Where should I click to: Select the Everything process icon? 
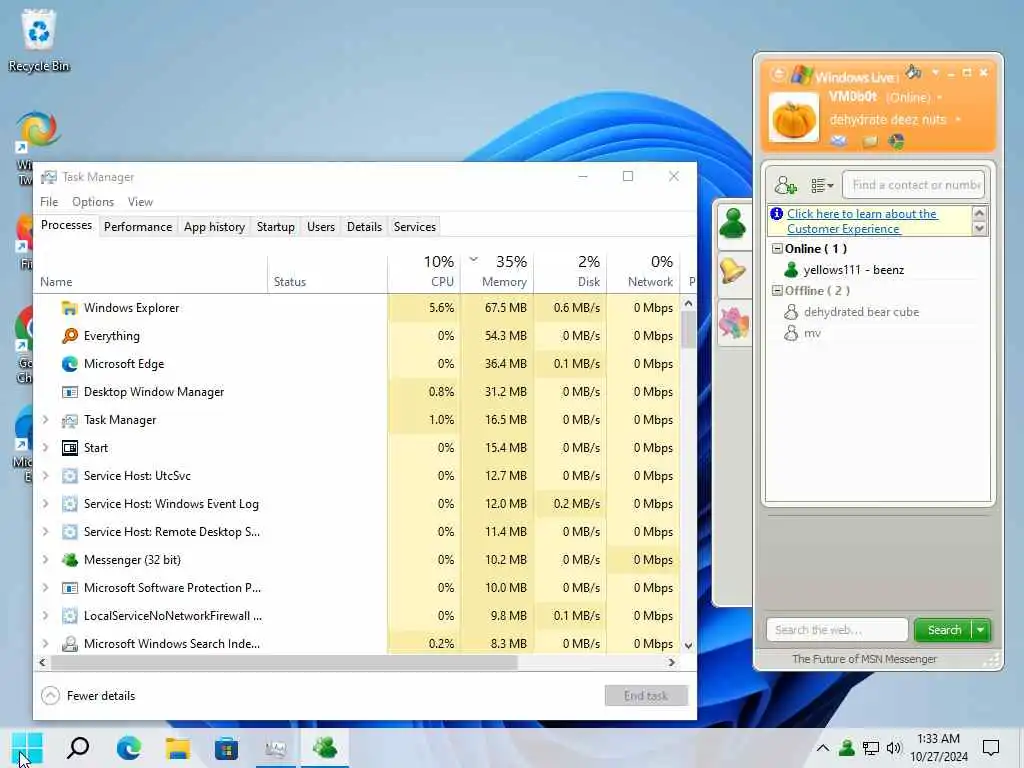[x=69, y=336]
